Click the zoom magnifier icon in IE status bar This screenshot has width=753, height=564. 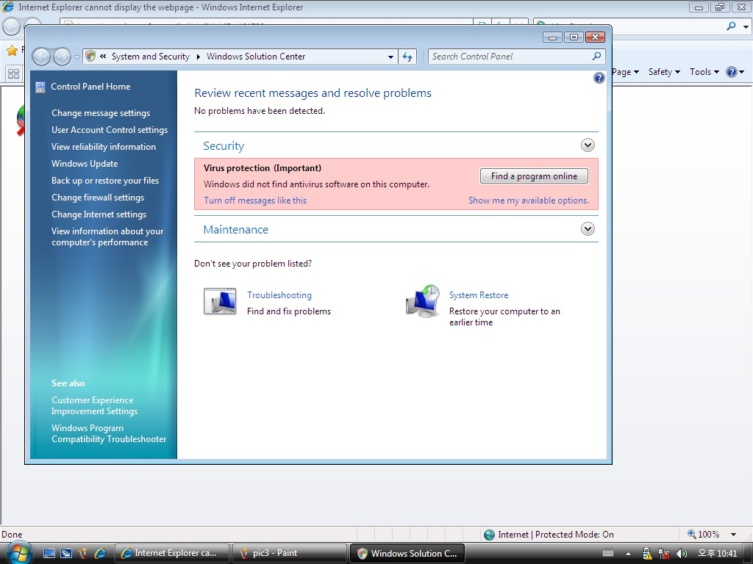[x=692, y=534]
